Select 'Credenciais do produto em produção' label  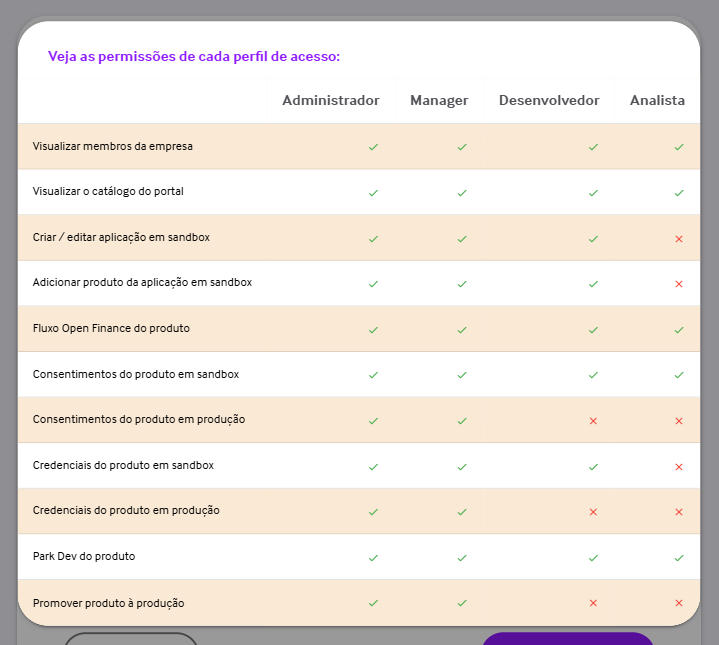point(126,510)
